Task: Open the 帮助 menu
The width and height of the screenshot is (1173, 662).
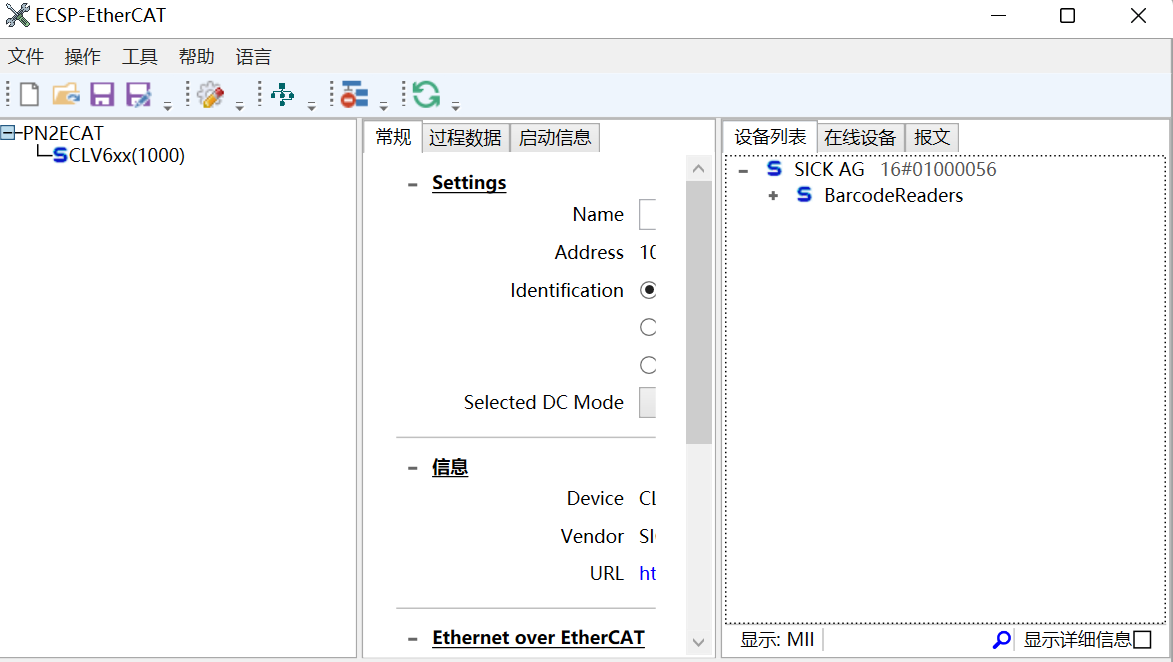Action: point(197,57)
